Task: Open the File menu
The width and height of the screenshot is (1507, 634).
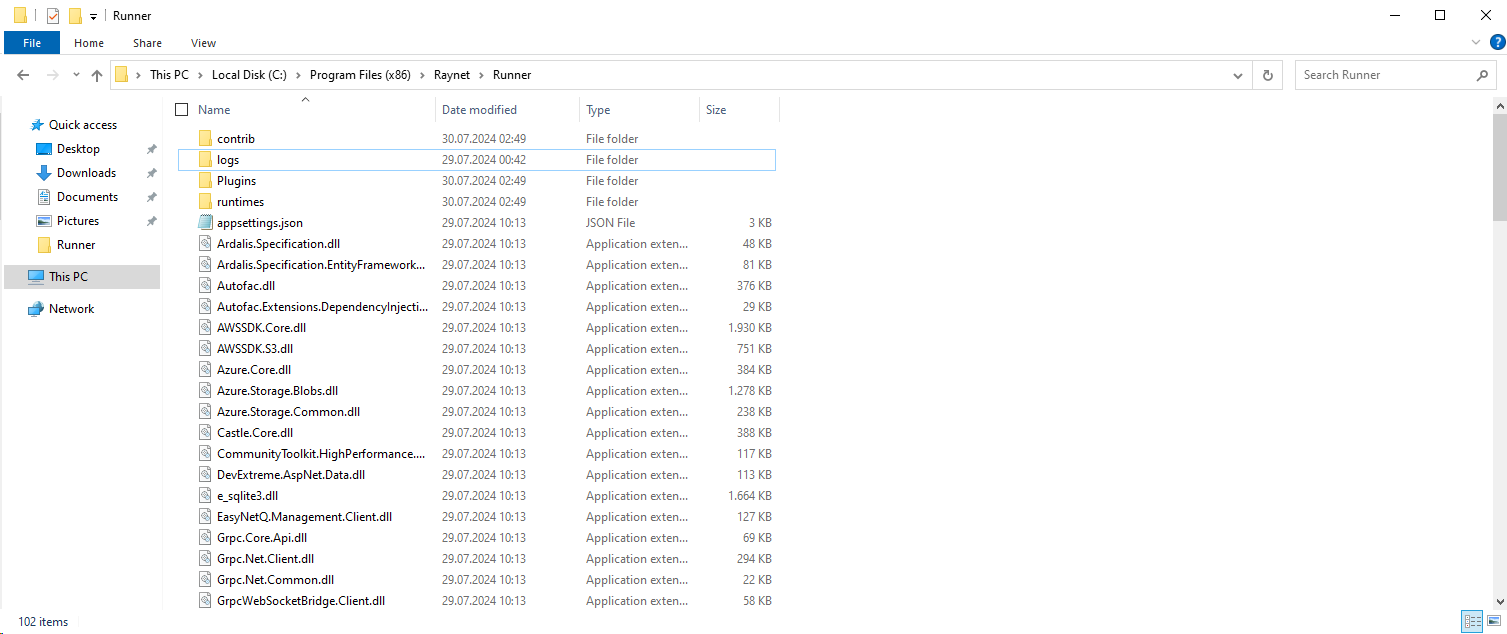Action: [x=32, y=43]
